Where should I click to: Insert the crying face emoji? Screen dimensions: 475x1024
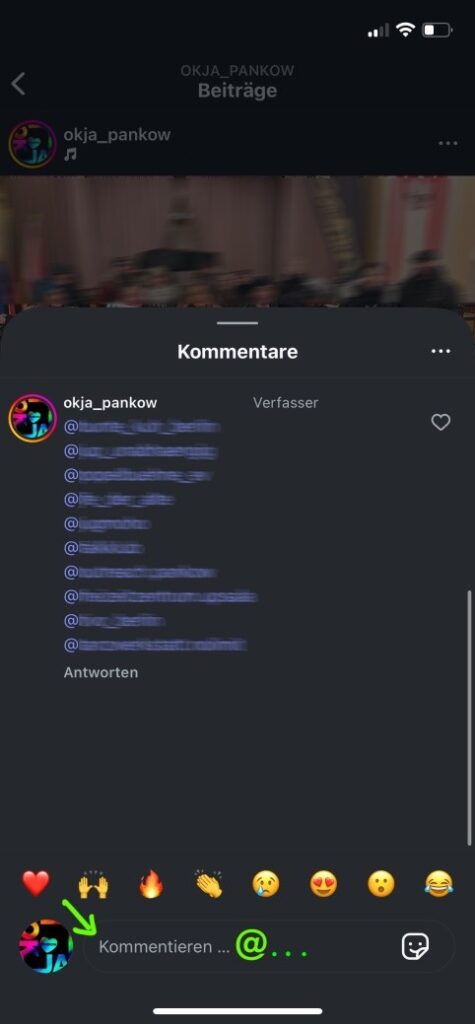(x=266, y=884)
